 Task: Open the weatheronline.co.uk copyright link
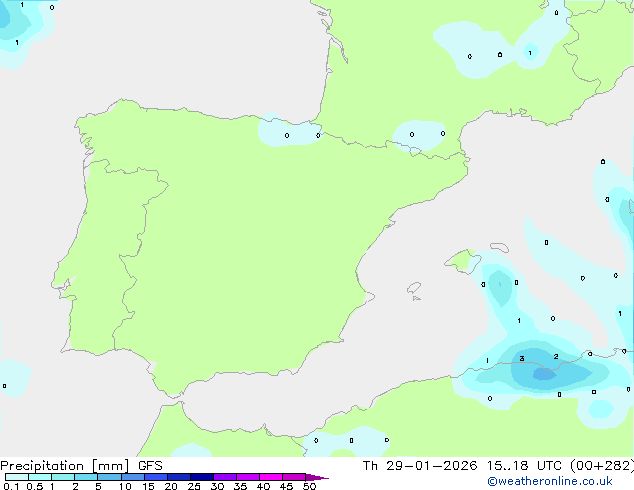pyautogui.click(x=550, y=481)
